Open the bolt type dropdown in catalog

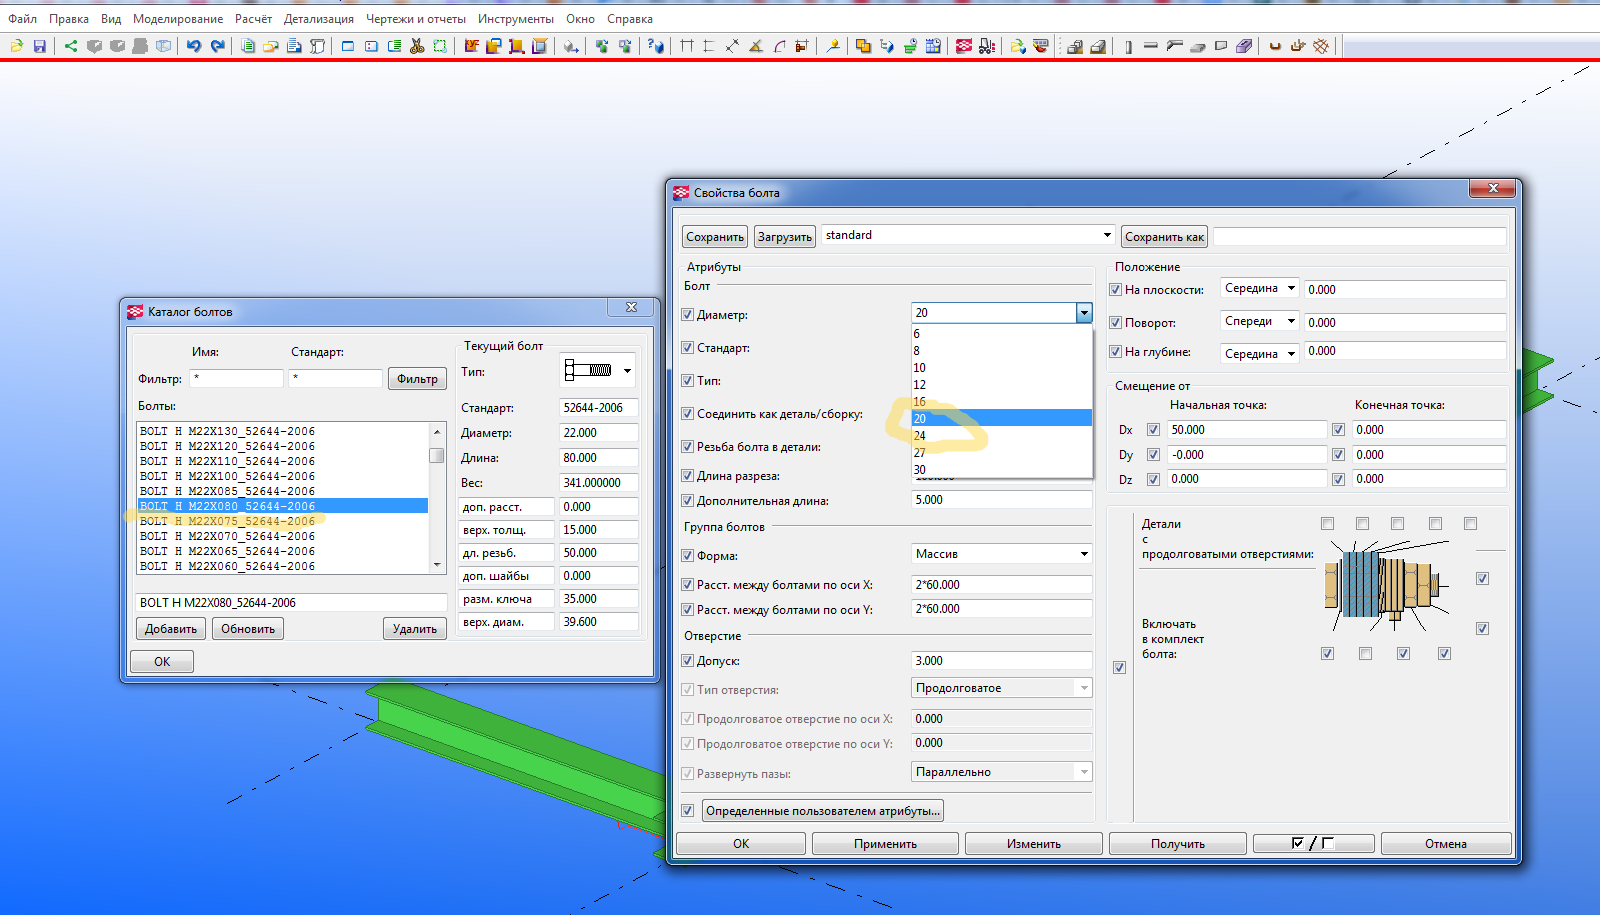627,371
